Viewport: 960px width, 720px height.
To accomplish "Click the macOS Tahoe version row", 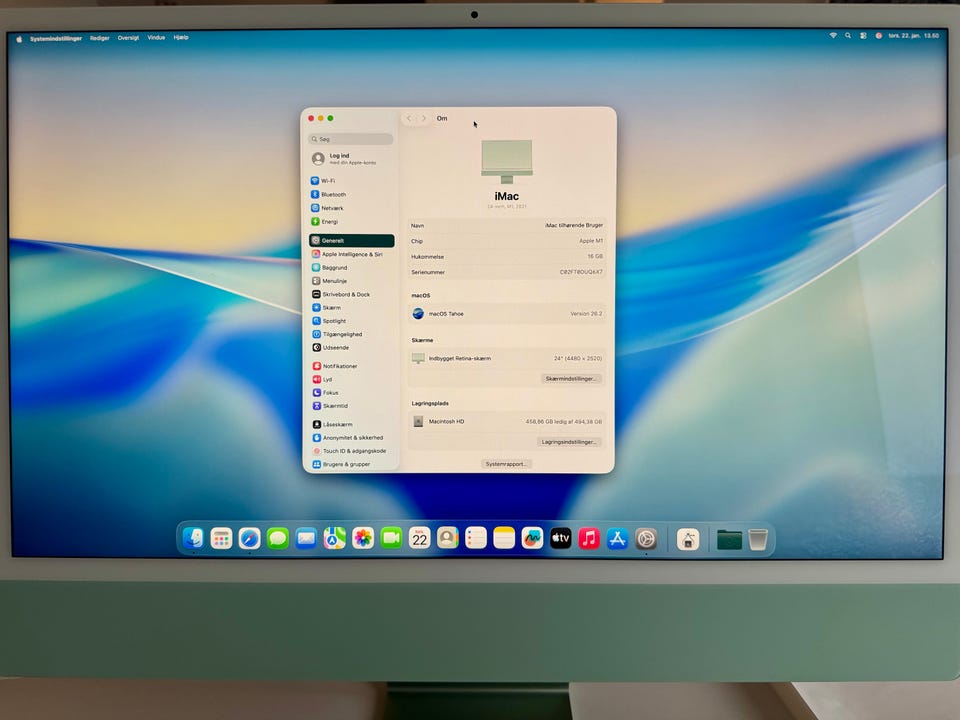I will pyautogui.click(x=507, y=313).
